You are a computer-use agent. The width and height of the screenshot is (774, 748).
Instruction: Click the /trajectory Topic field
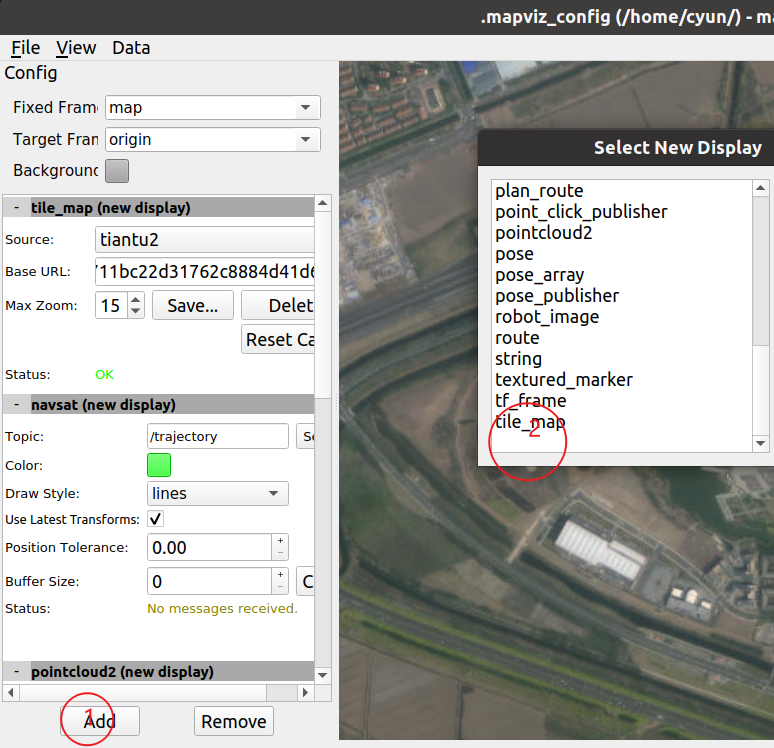(x=218, y=436)
